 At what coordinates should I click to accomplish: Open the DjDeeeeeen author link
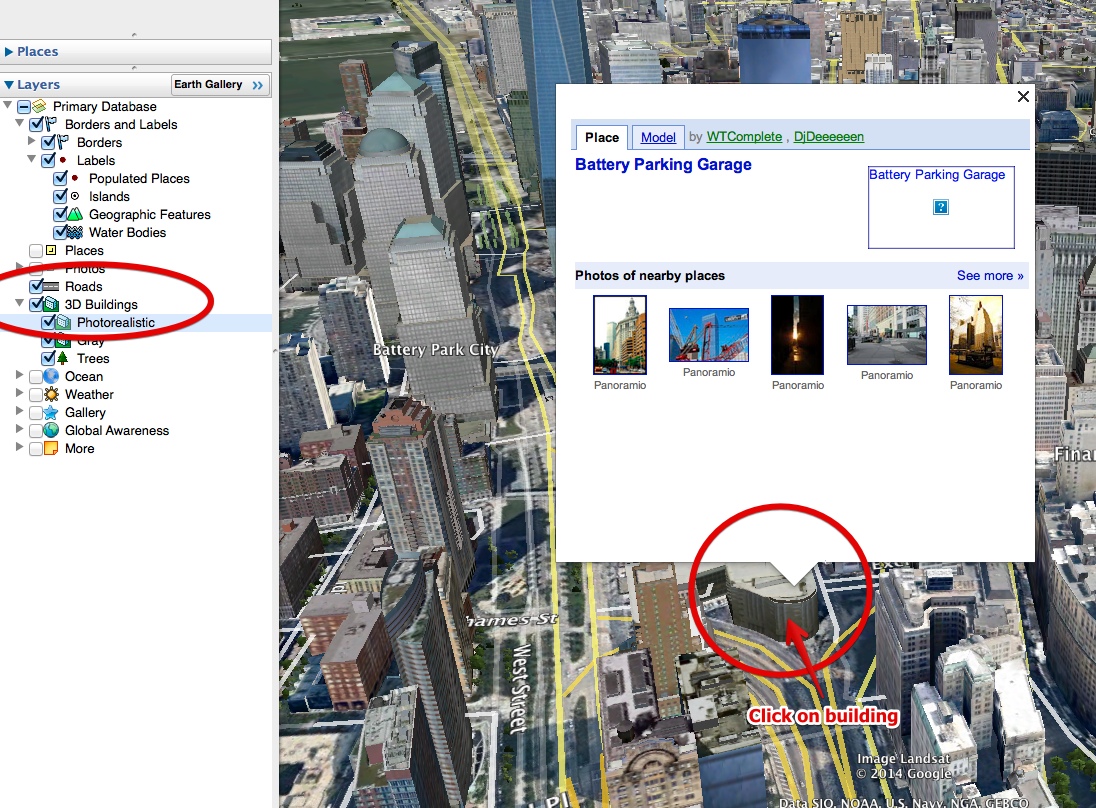(x=828, y=137)
